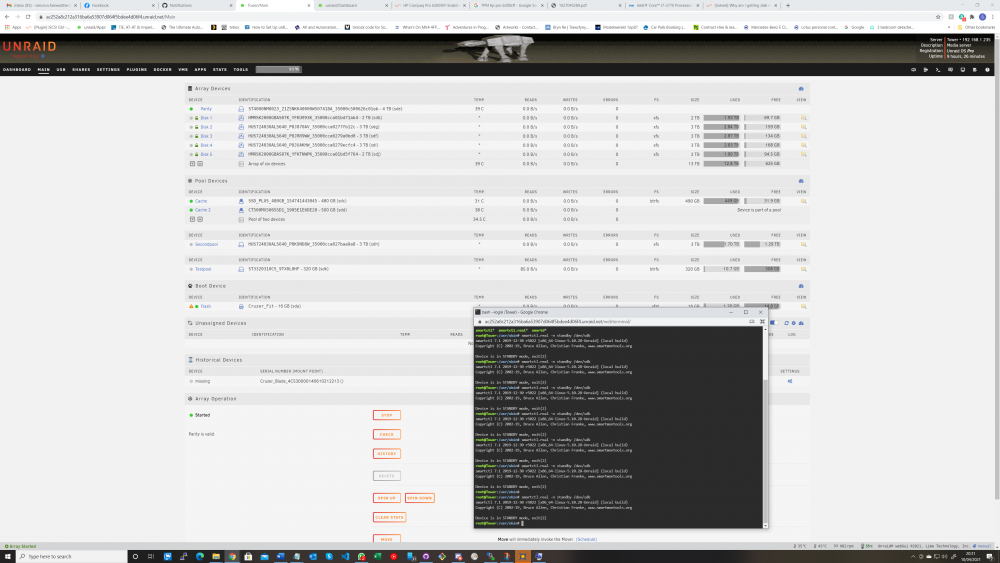Refresh the Unassigned Devices list

click(786, 323)
